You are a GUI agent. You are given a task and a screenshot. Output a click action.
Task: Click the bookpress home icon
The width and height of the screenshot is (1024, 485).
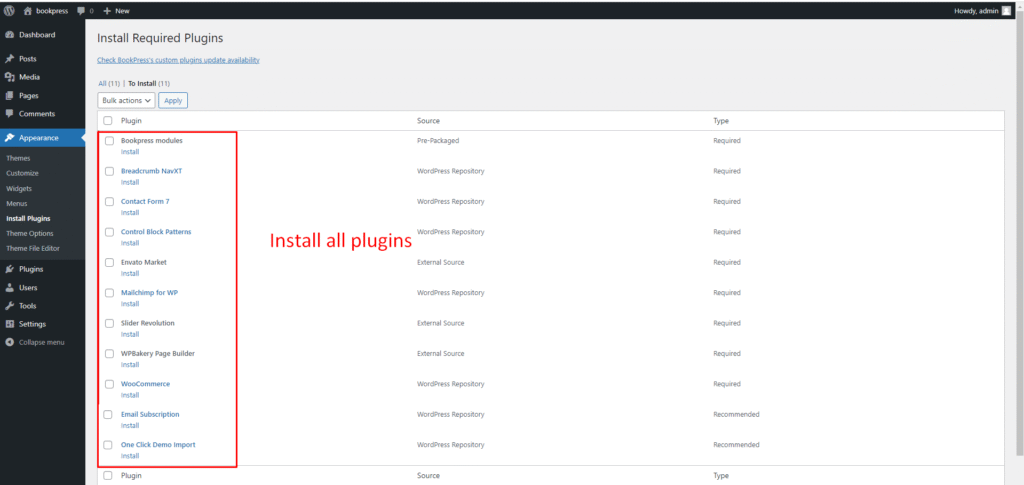click(x=27, y=10)
